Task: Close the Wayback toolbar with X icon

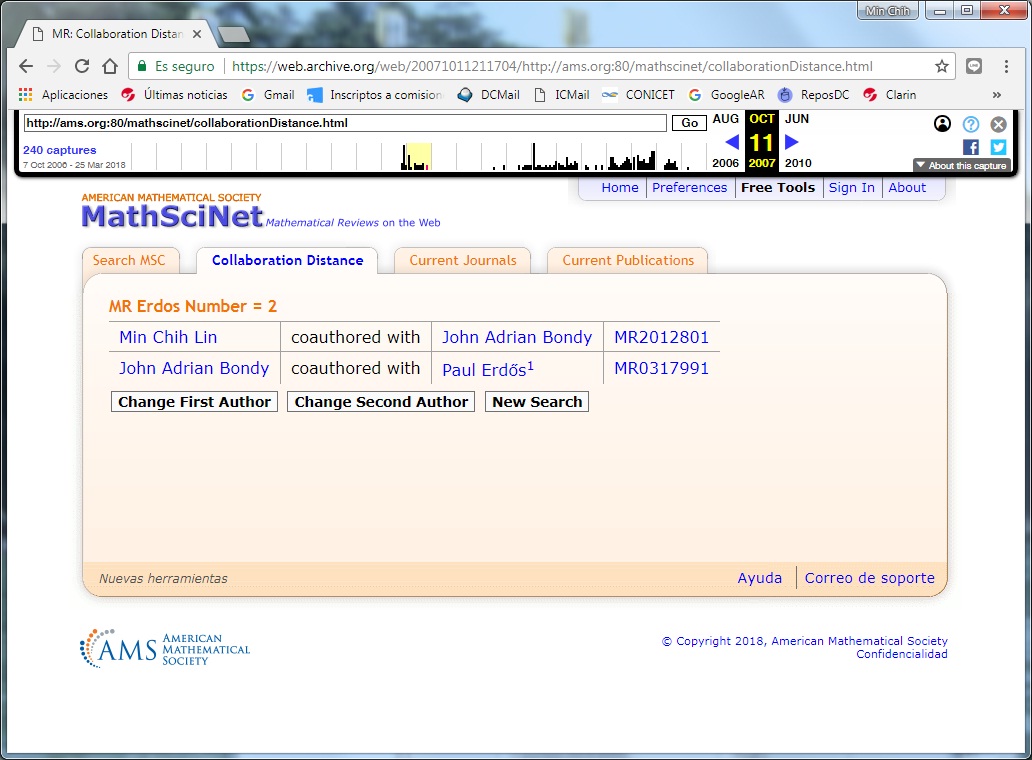Action: (x=998, y=124)
